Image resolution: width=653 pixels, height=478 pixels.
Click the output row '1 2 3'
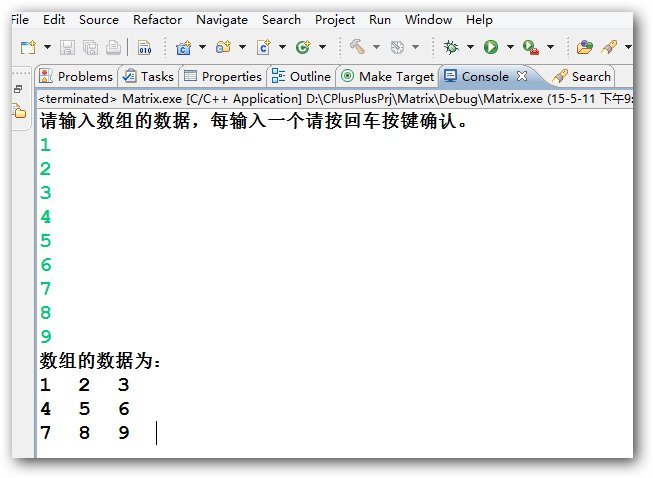[85, 385]
